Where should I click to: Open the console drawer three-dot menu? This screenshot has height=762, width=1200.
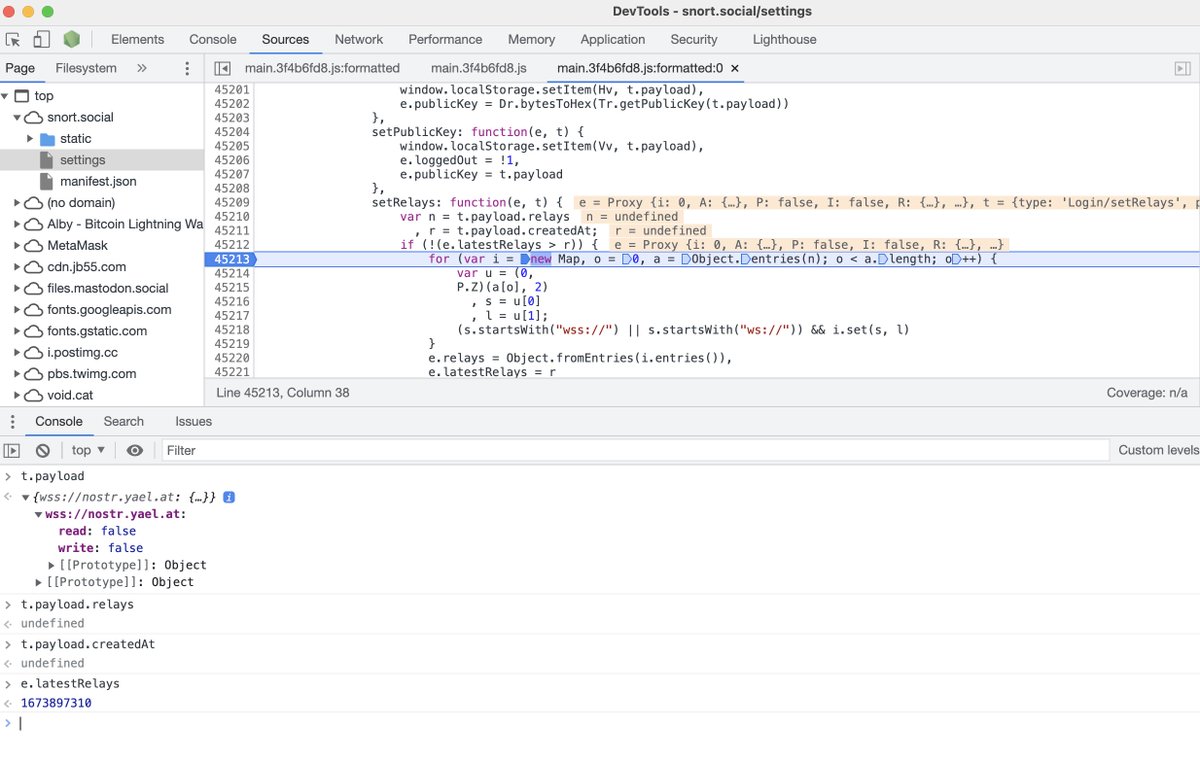13,421
